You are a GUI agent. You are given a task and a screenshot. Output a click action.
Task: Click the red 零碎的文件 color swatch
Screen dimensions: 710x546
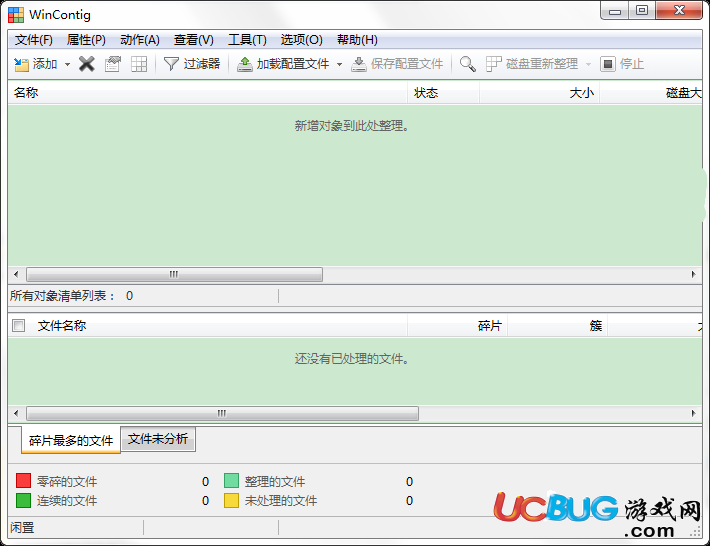pyautogui.click(x=23, y=481)
